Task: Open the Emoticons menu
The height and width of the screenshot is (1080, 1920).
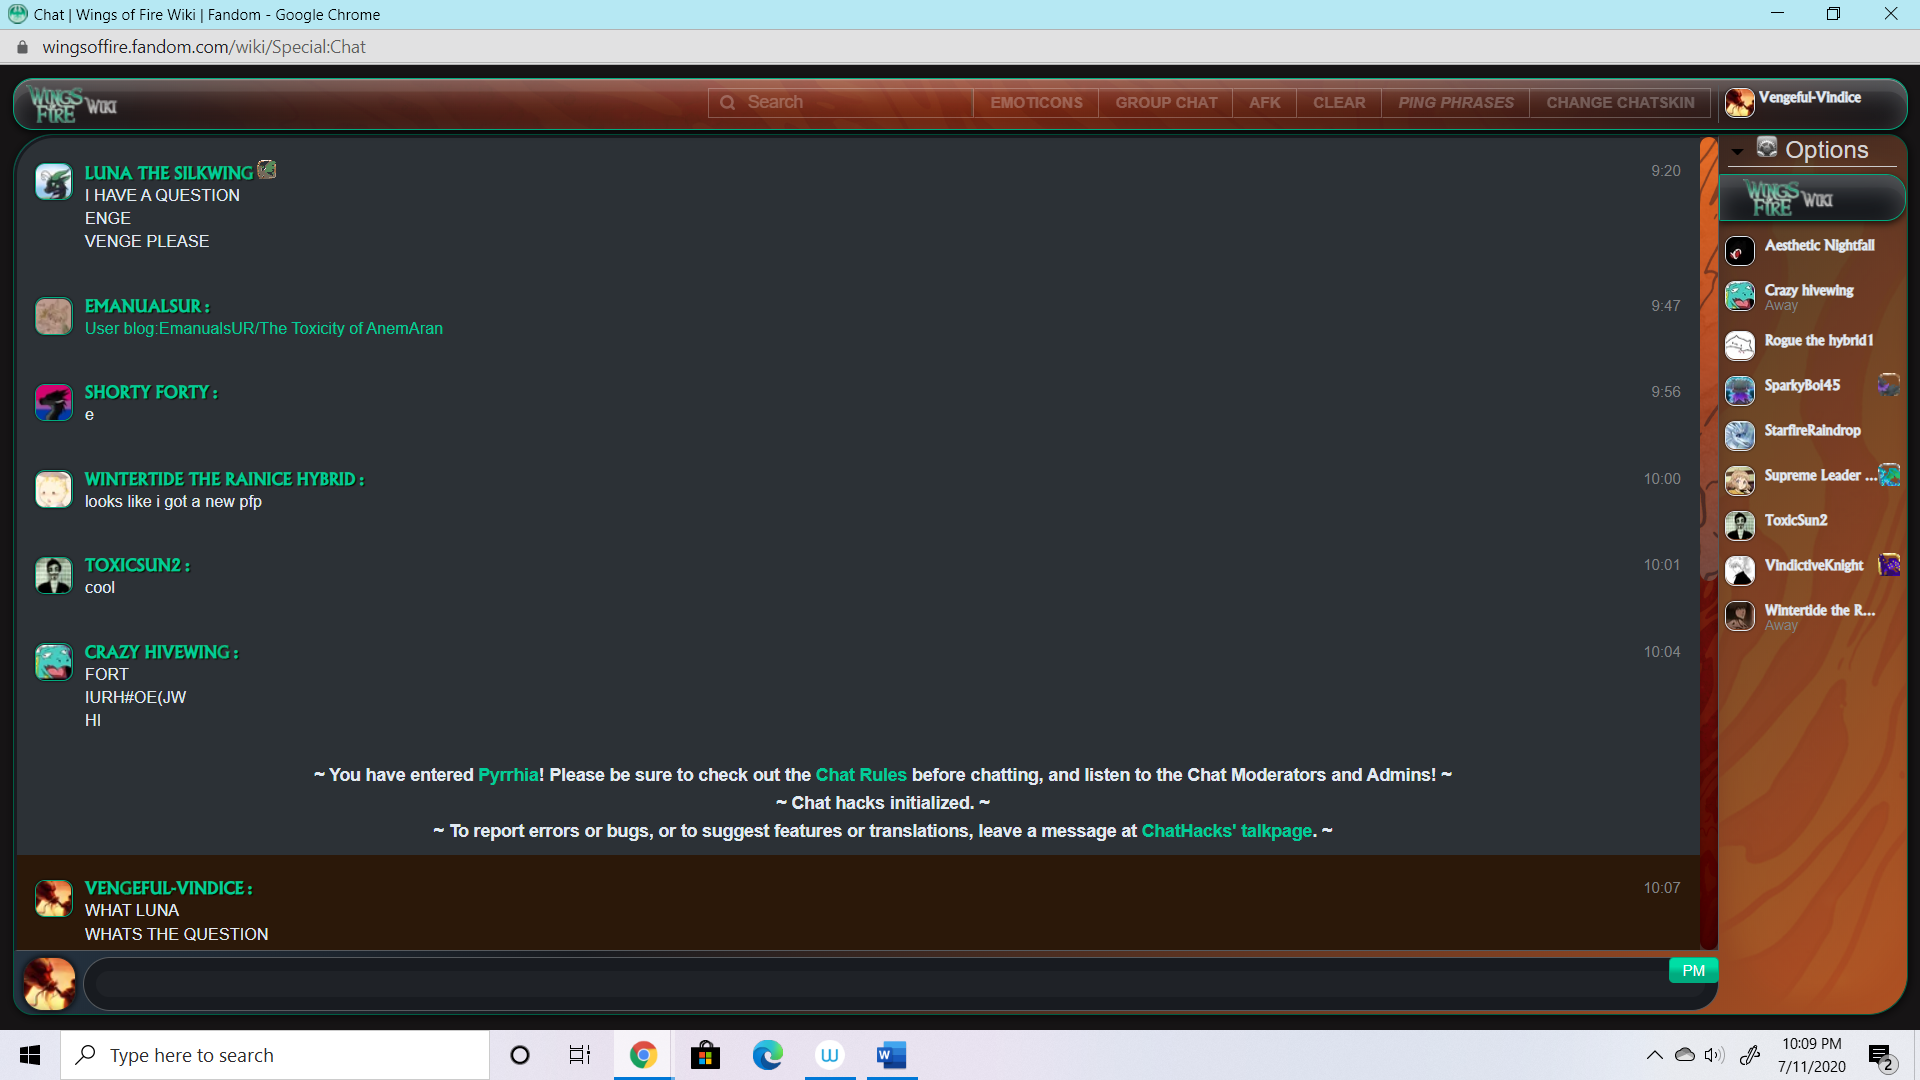Action: click(x=1036, y=103)
